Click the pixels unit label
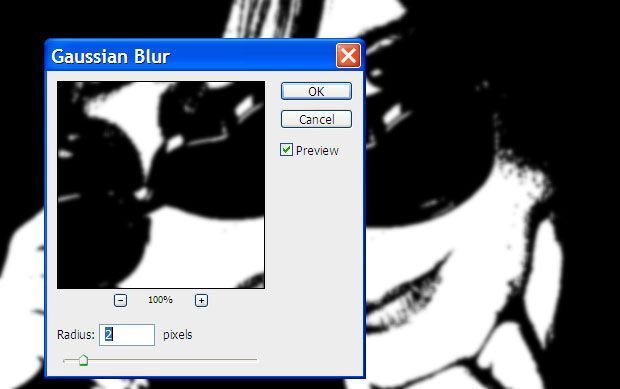 pos(178,335)
